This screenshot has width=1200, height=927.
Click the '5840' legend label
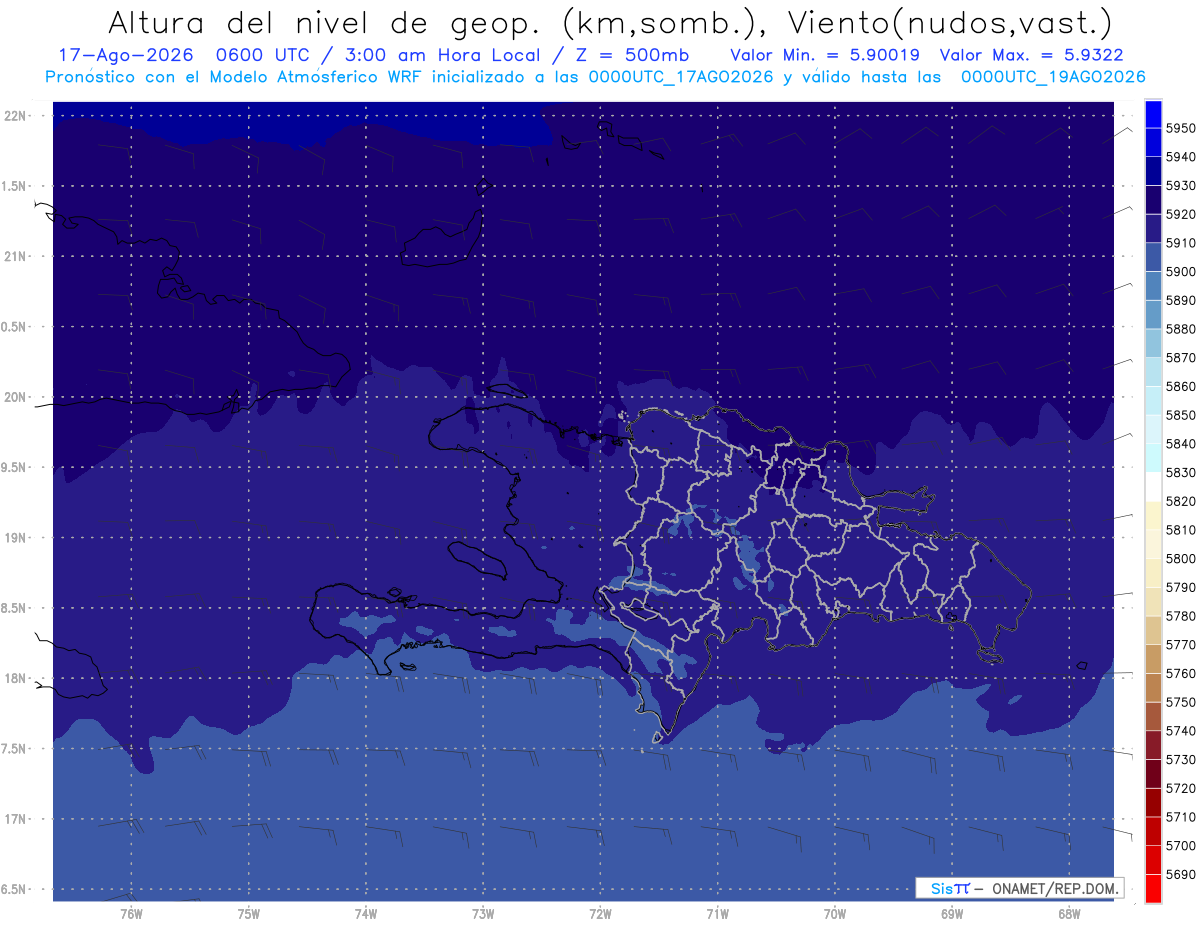point(1181,444)
